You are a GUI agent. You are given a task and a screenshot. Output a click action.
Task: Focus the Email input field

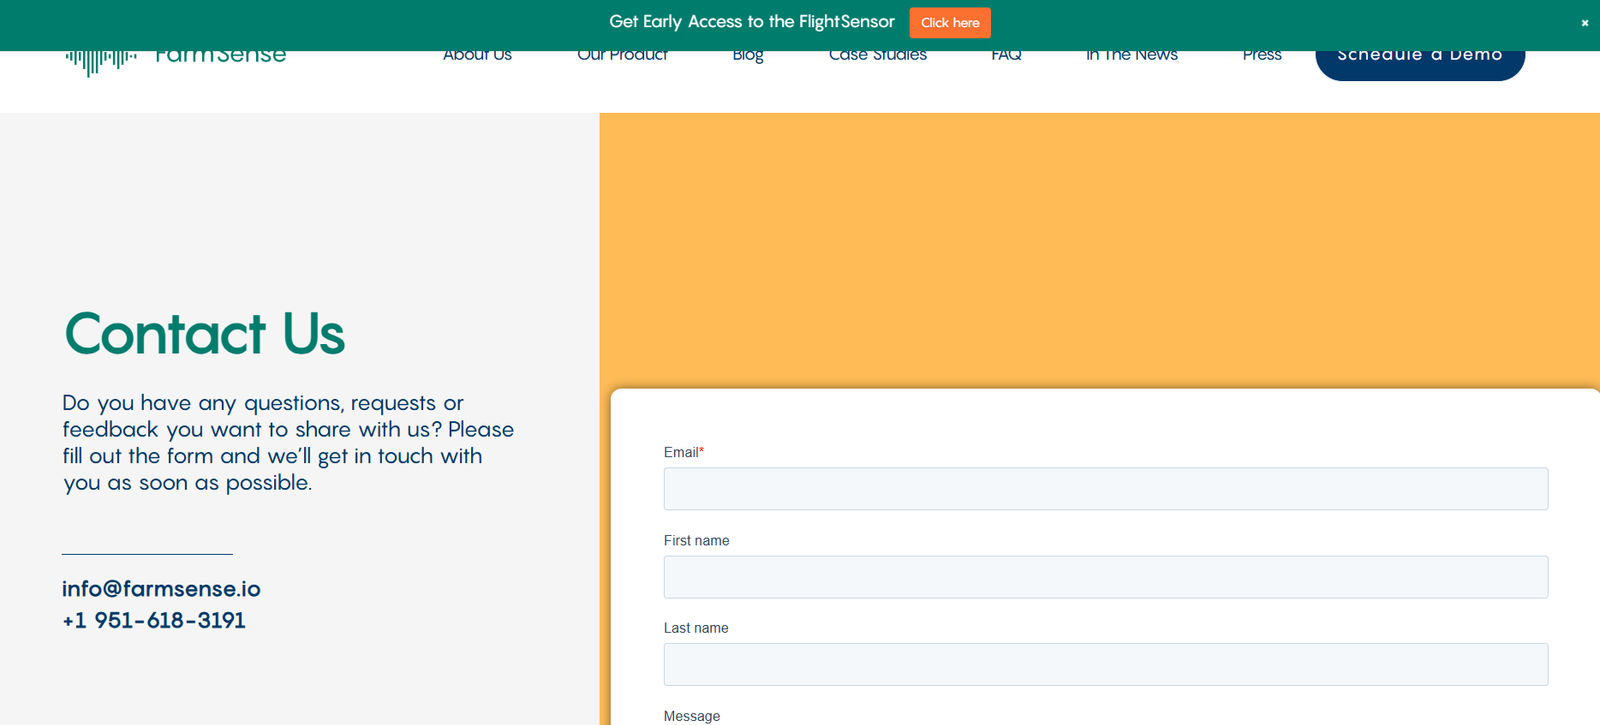coord(1105,489)
